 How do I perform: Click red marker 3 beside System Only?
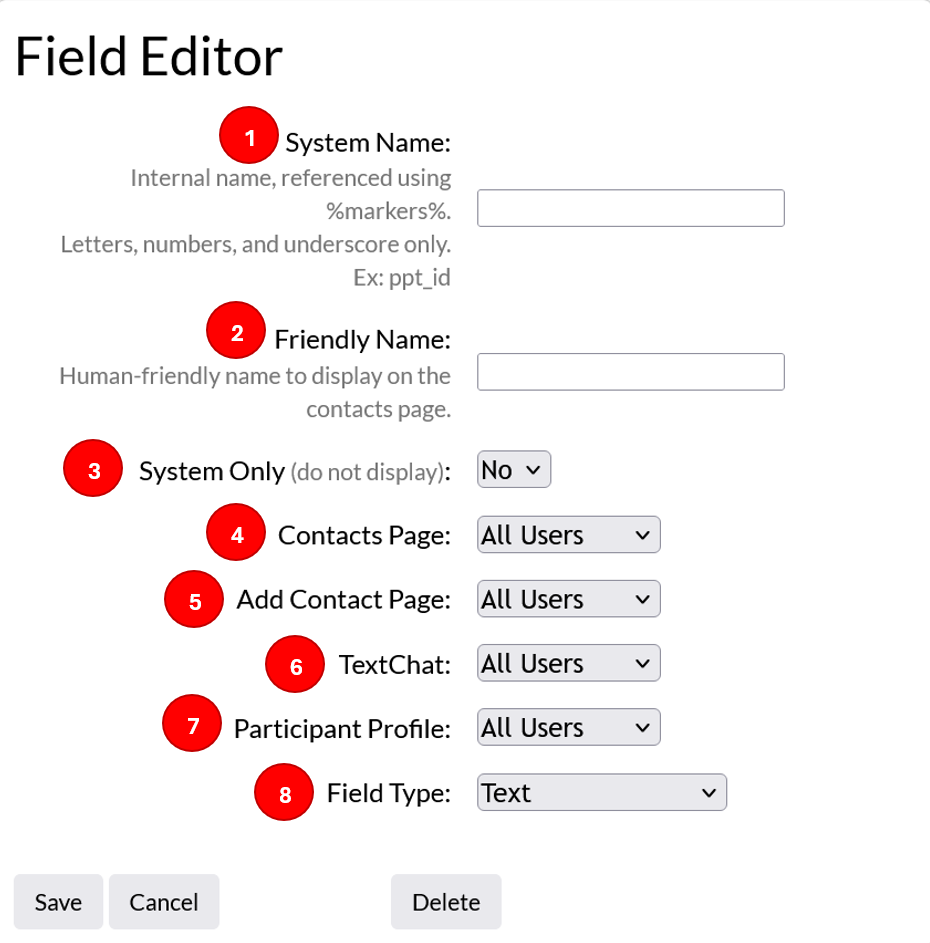coord(93,468)
